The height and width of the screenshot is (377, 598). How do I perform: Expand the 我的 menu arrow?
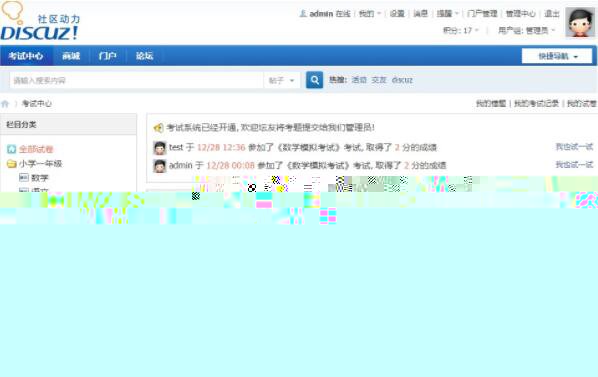pyautogui.click(x=379, y=14)
